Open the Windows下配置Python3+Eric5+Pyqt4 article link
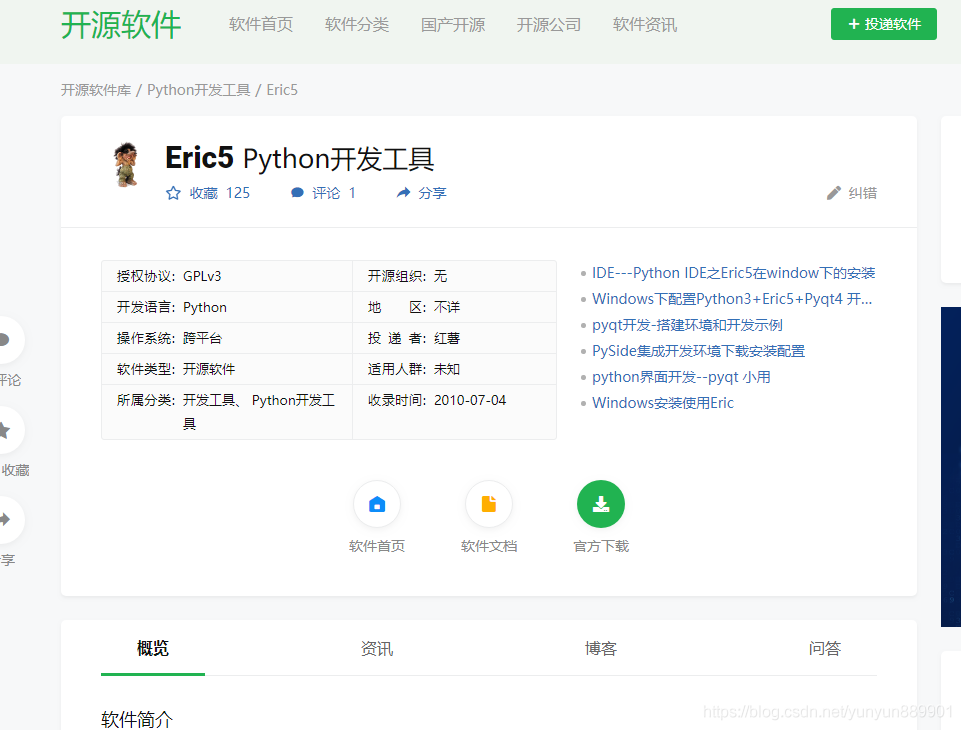This screenshot has height=730, width=961. point(732,299)
